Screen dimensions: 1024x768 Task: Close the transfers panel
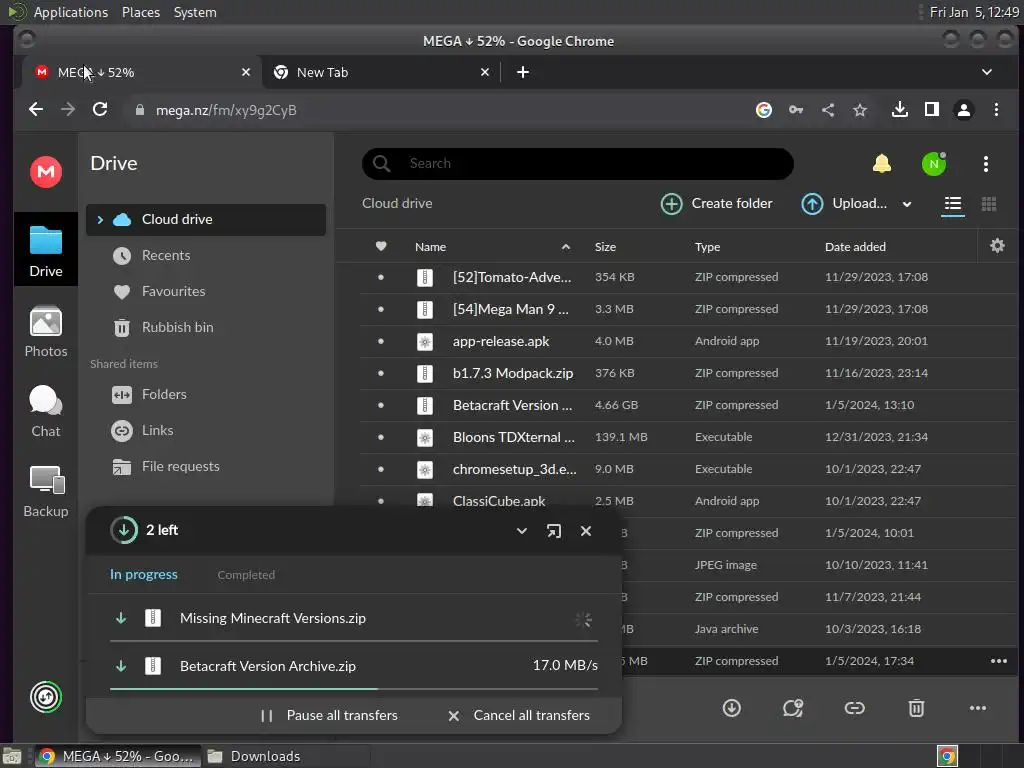(586, 531)
